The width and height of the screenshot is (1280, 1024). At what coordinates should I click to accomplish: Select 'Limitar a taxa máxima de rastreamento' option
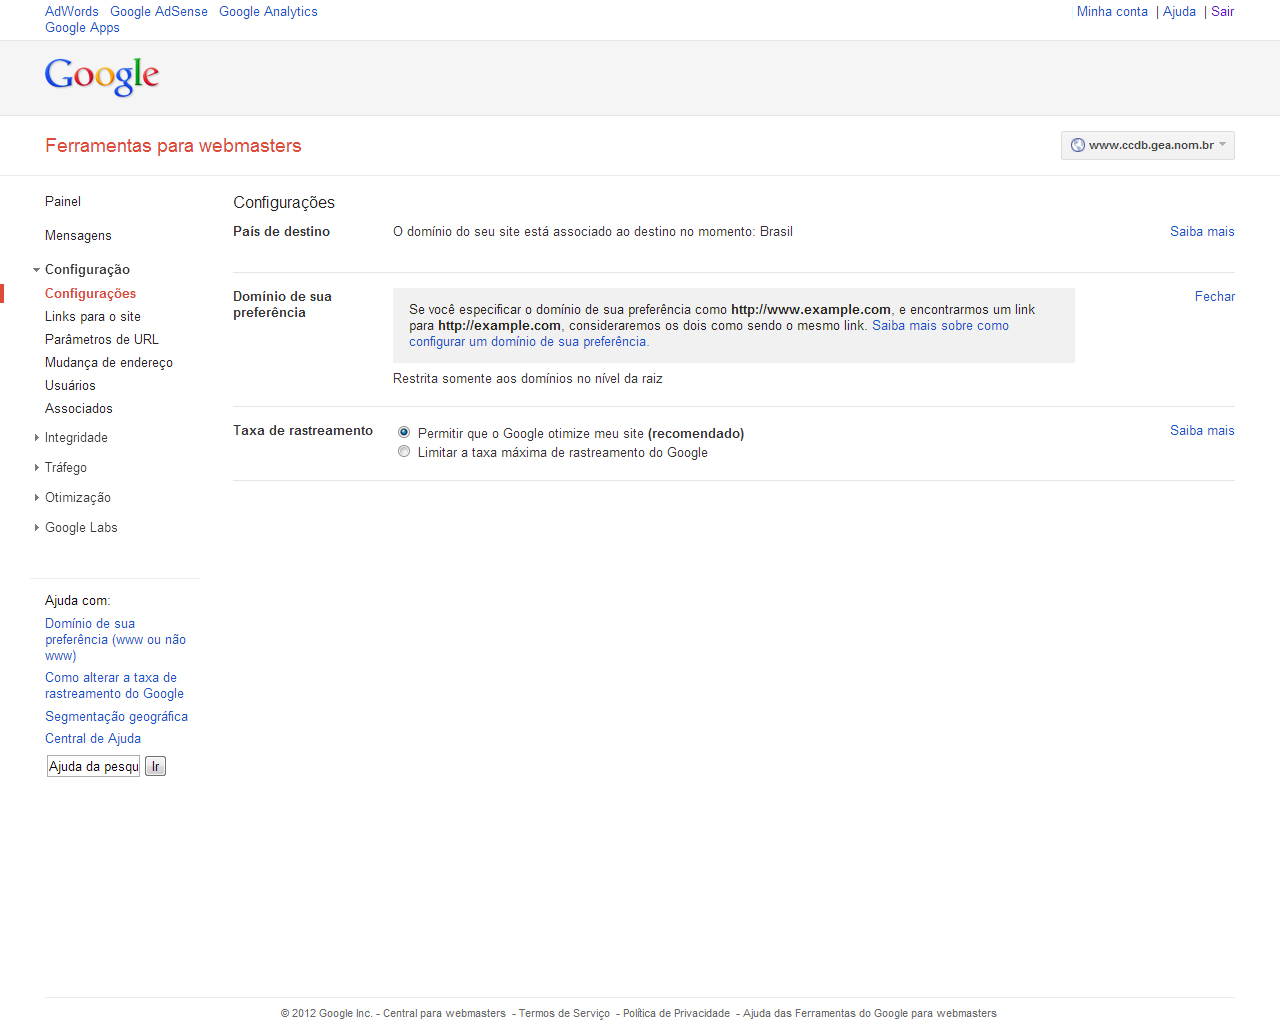[404, 452]
